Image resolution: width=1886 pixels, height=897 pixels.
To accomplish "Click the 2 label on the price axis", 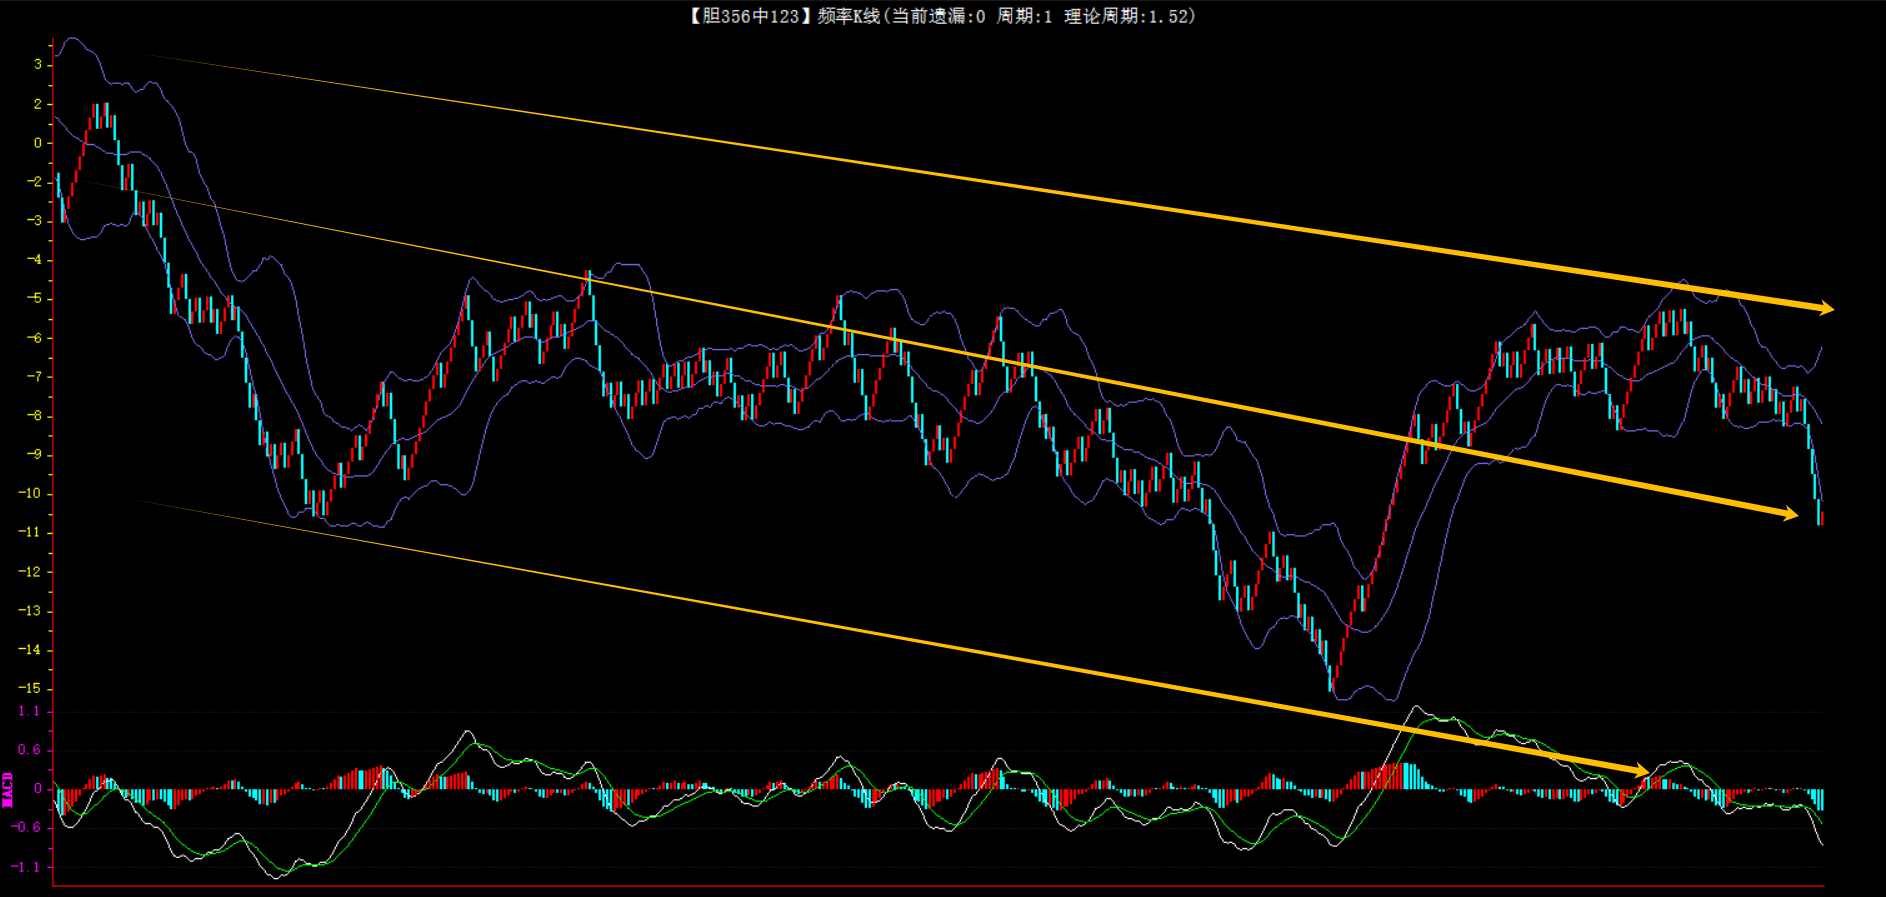I will (x=38, y=104).
